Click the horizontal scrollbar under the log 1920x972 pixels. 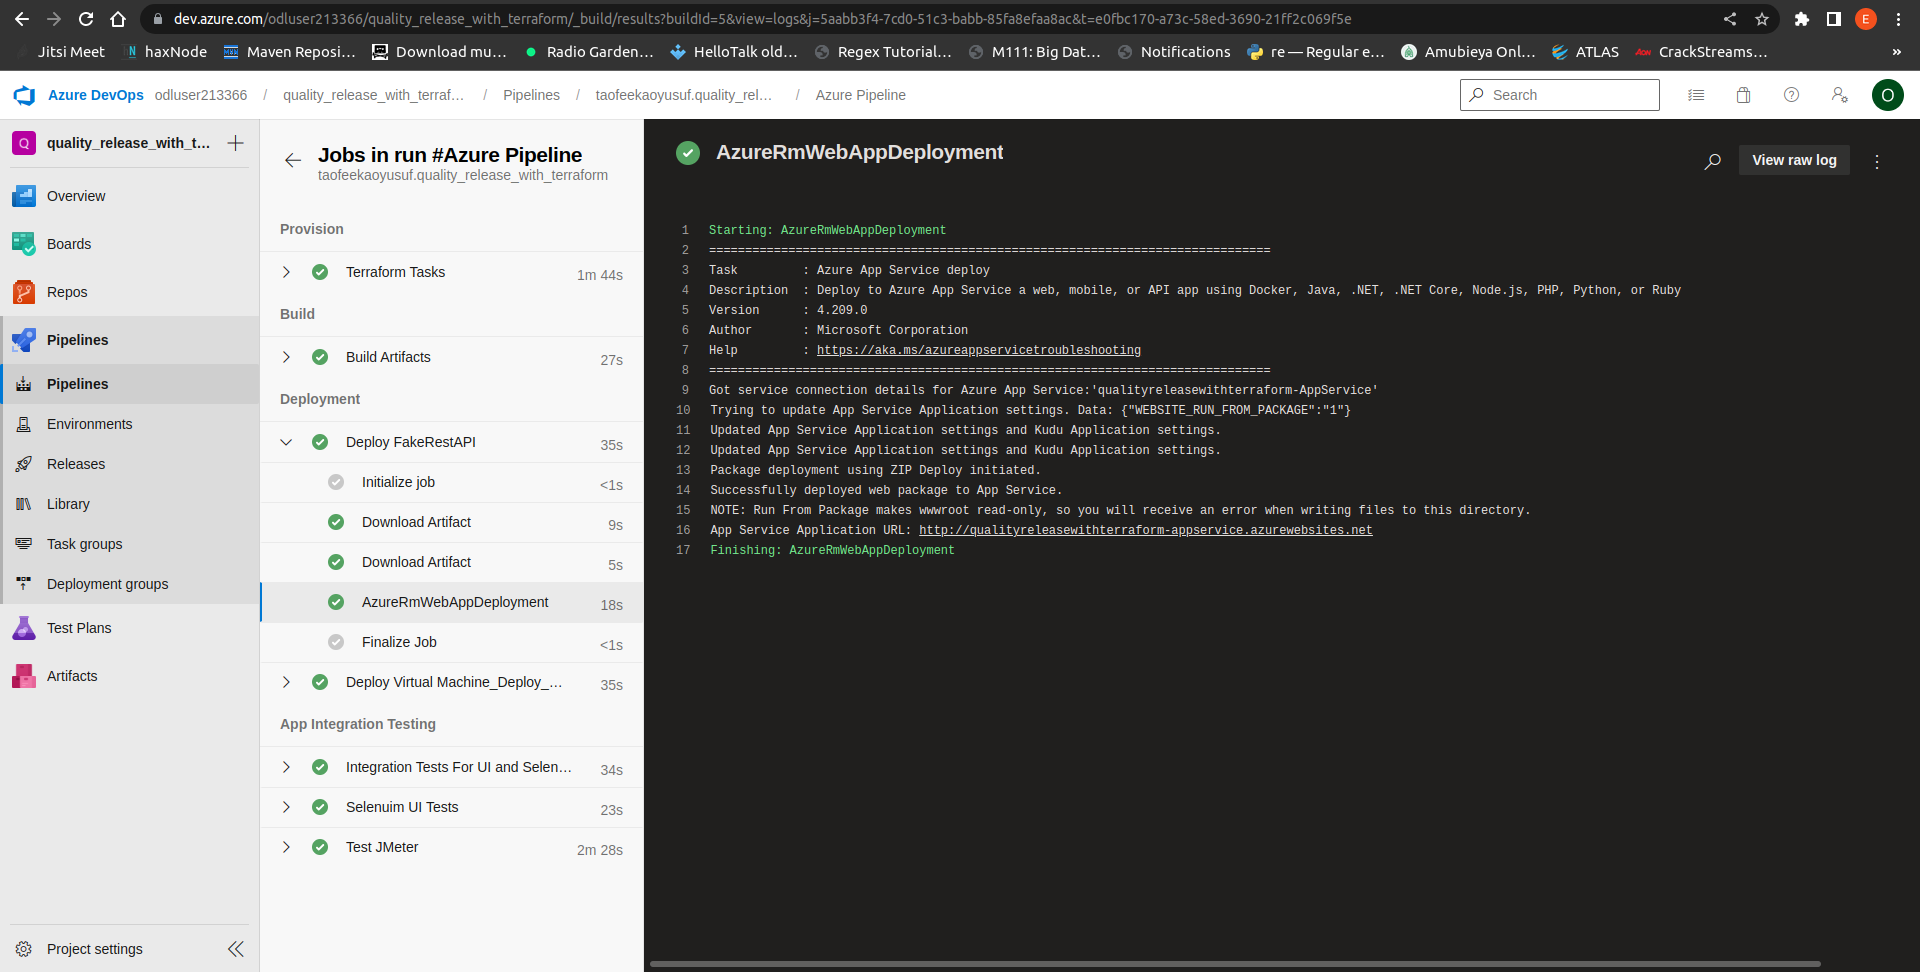(1235, 964)
